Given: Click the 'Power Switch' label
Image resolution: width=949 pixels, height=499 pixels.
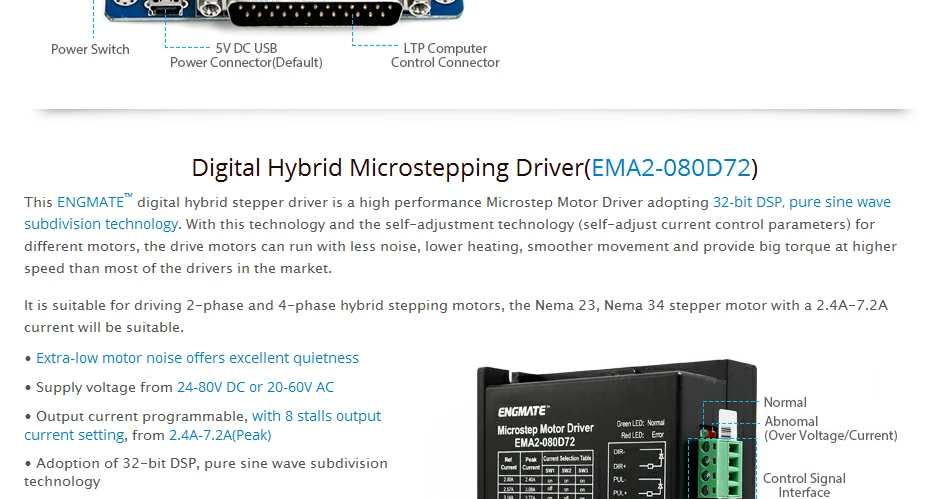Looking at the screenshot, I should point(90,49).
